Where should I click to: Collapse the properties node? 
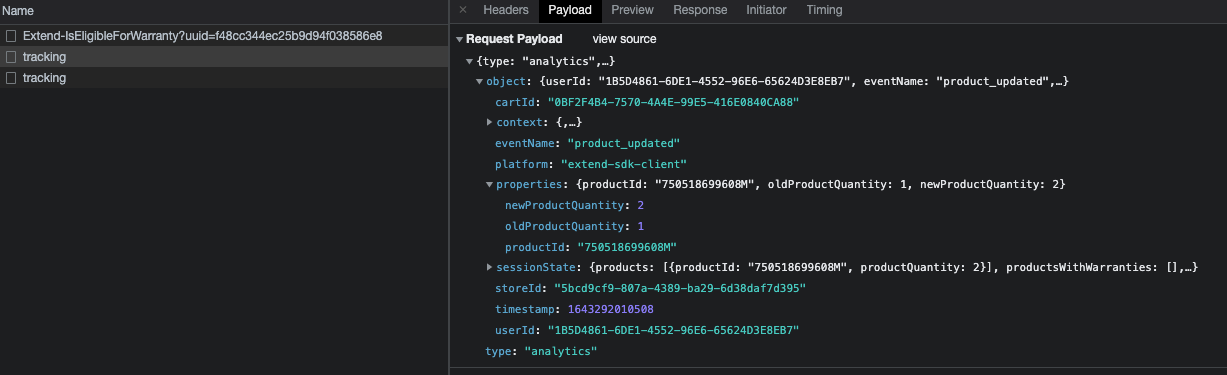489,184
